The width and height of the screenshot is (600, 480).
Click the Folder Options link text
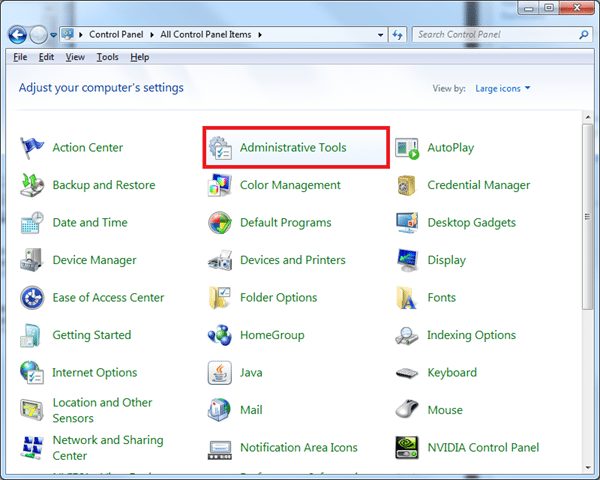click(x=279, y=298)
